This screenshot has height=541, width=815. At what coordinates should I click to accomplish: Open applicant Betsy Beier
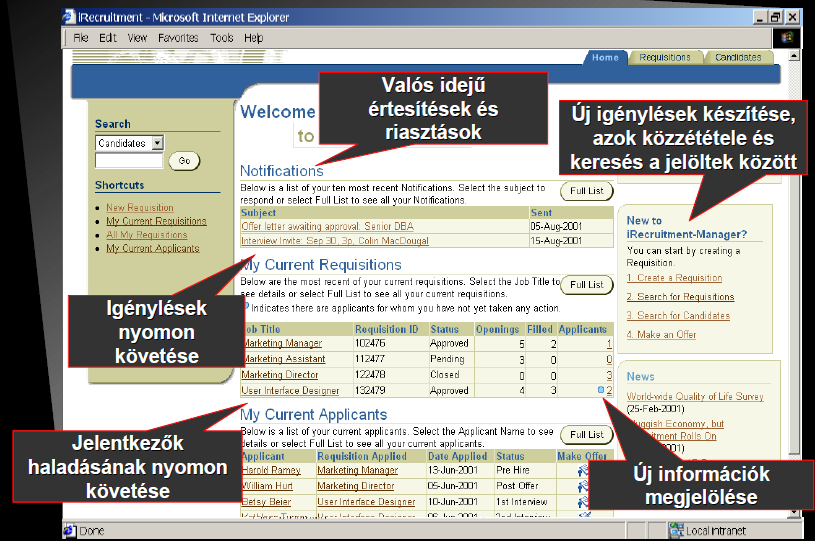[266, 502]
